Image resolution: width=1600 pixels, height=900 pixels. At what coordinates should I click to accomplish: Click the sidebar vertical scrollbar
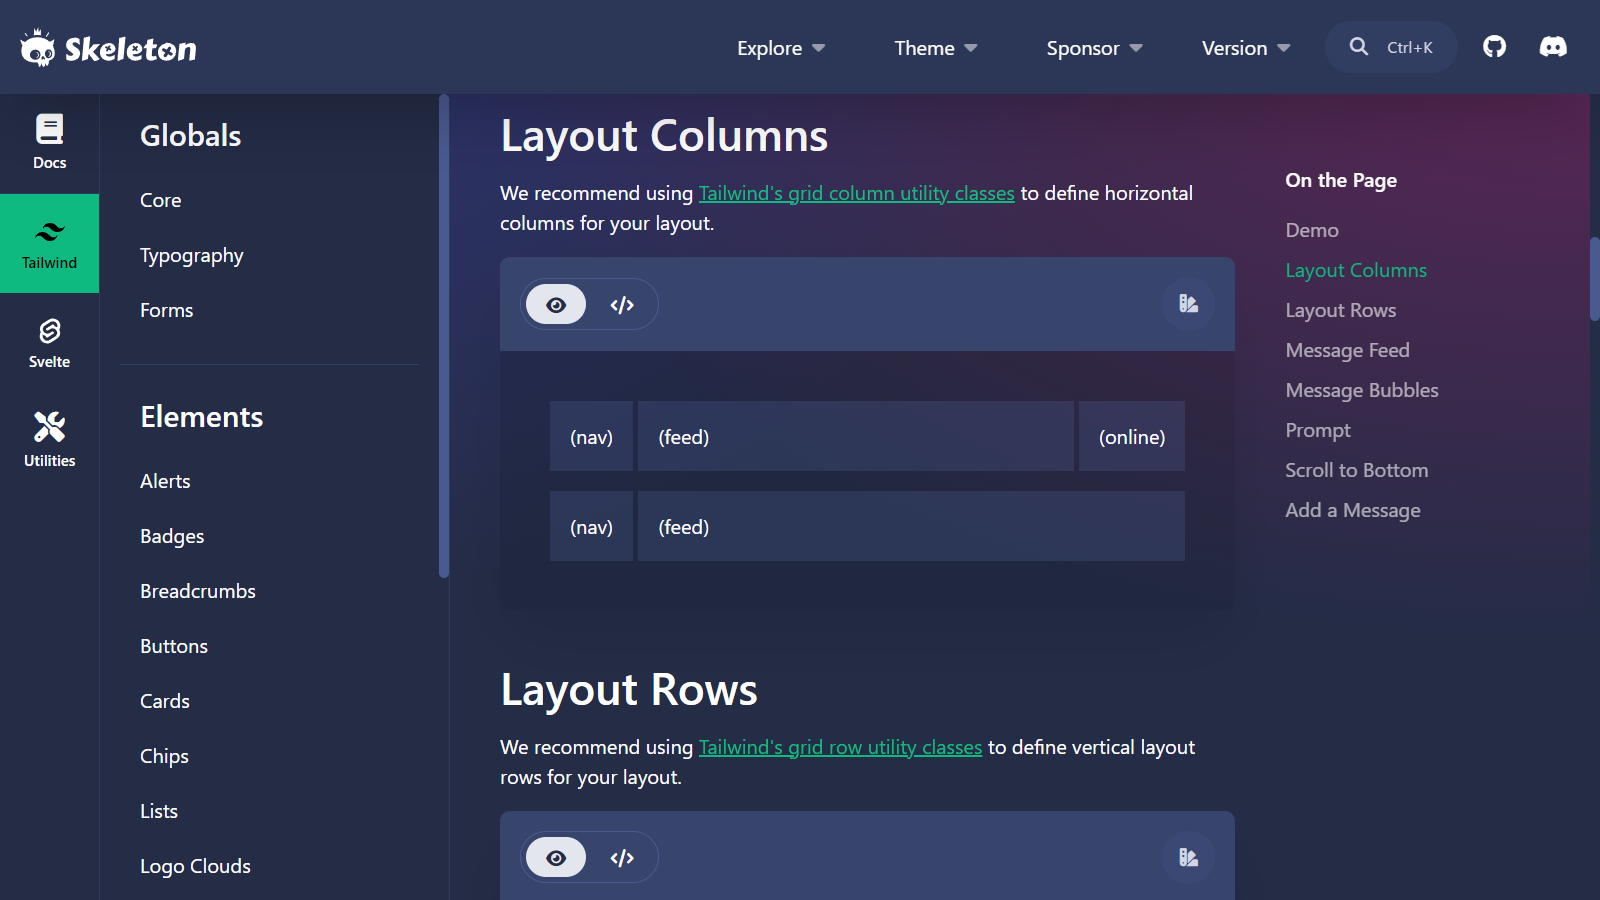click(x=444, y=336)
